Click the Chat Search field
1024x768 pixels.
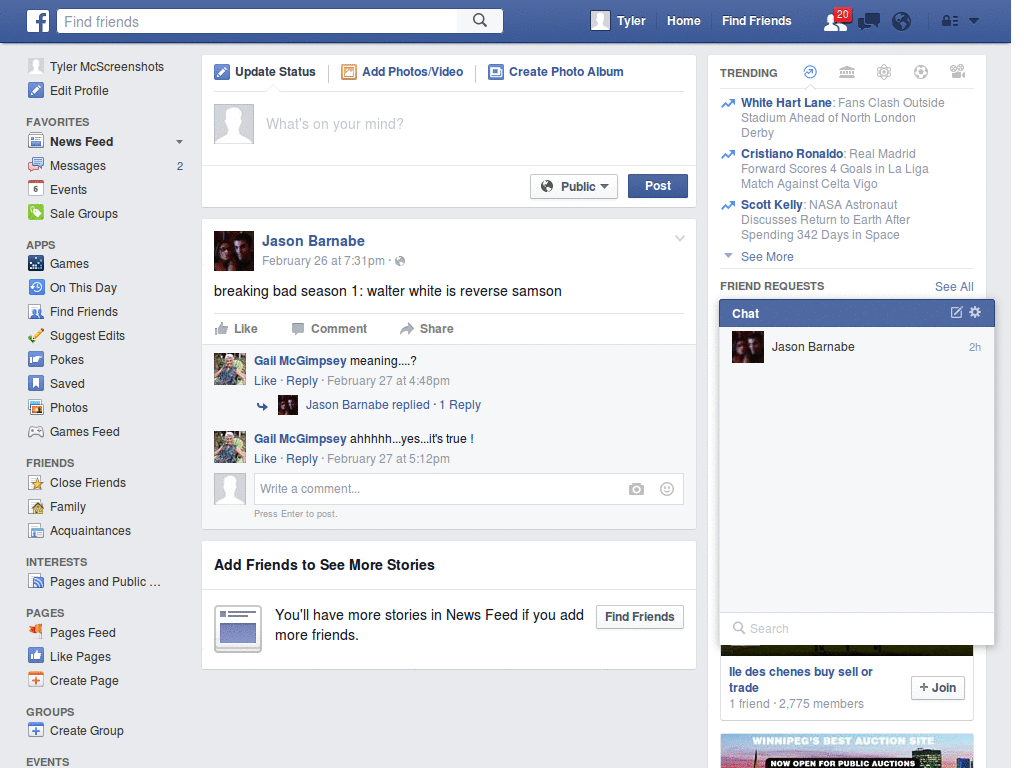point(857,628)
